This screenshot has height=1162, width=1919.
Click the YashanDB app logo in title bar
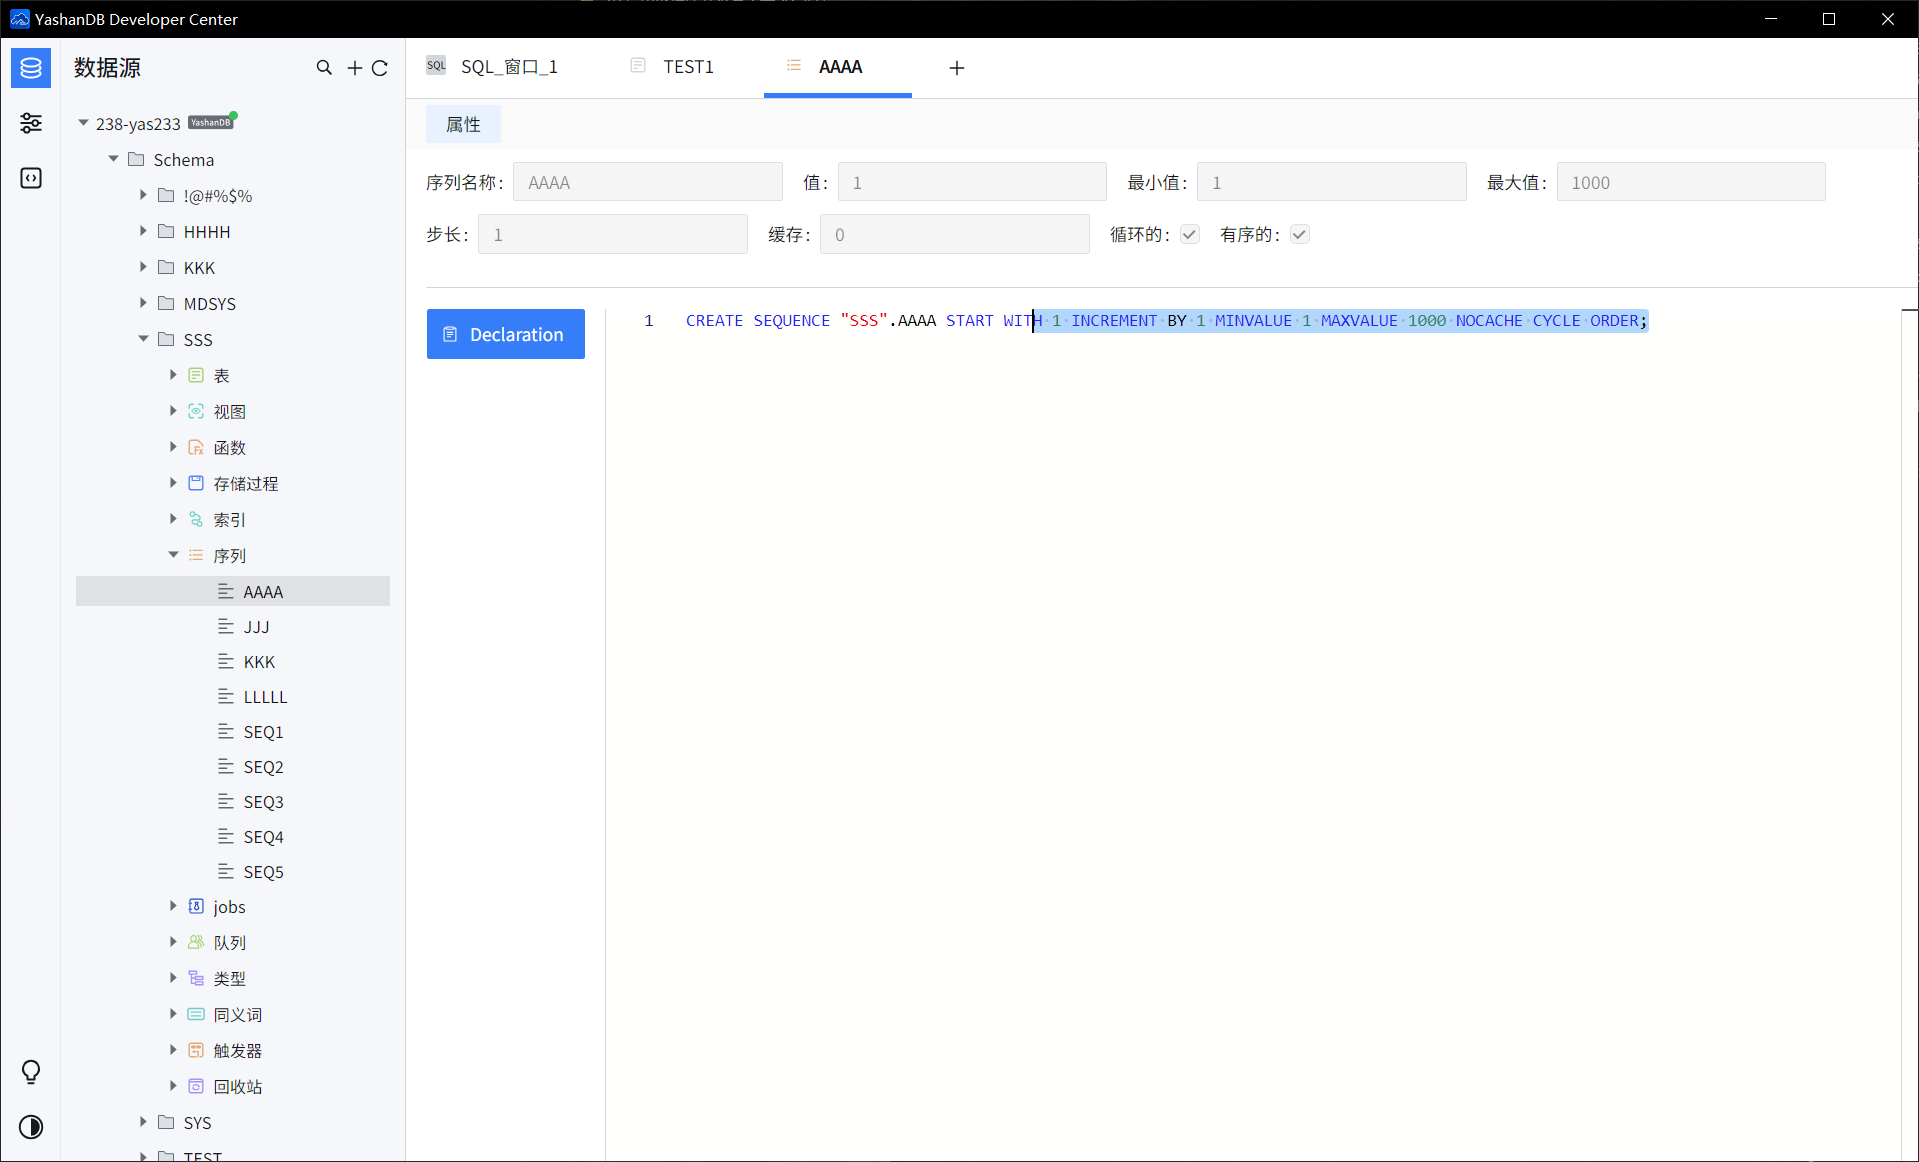(x=19, y=19)
